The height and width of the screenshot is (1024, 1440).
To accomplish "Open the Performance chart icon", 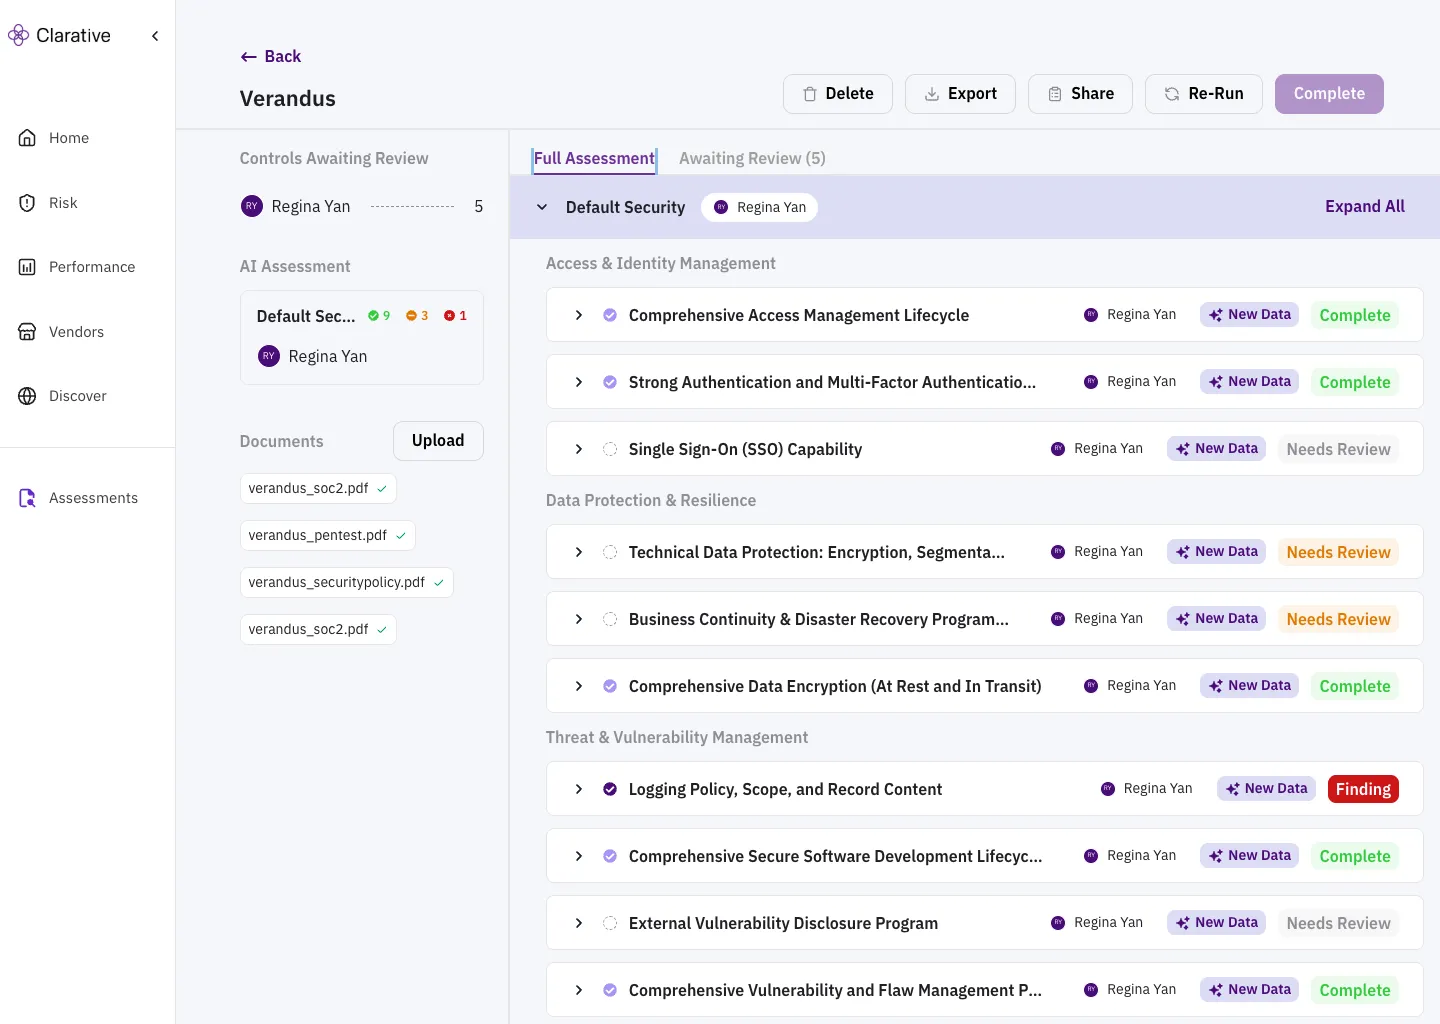I will 27,267.
